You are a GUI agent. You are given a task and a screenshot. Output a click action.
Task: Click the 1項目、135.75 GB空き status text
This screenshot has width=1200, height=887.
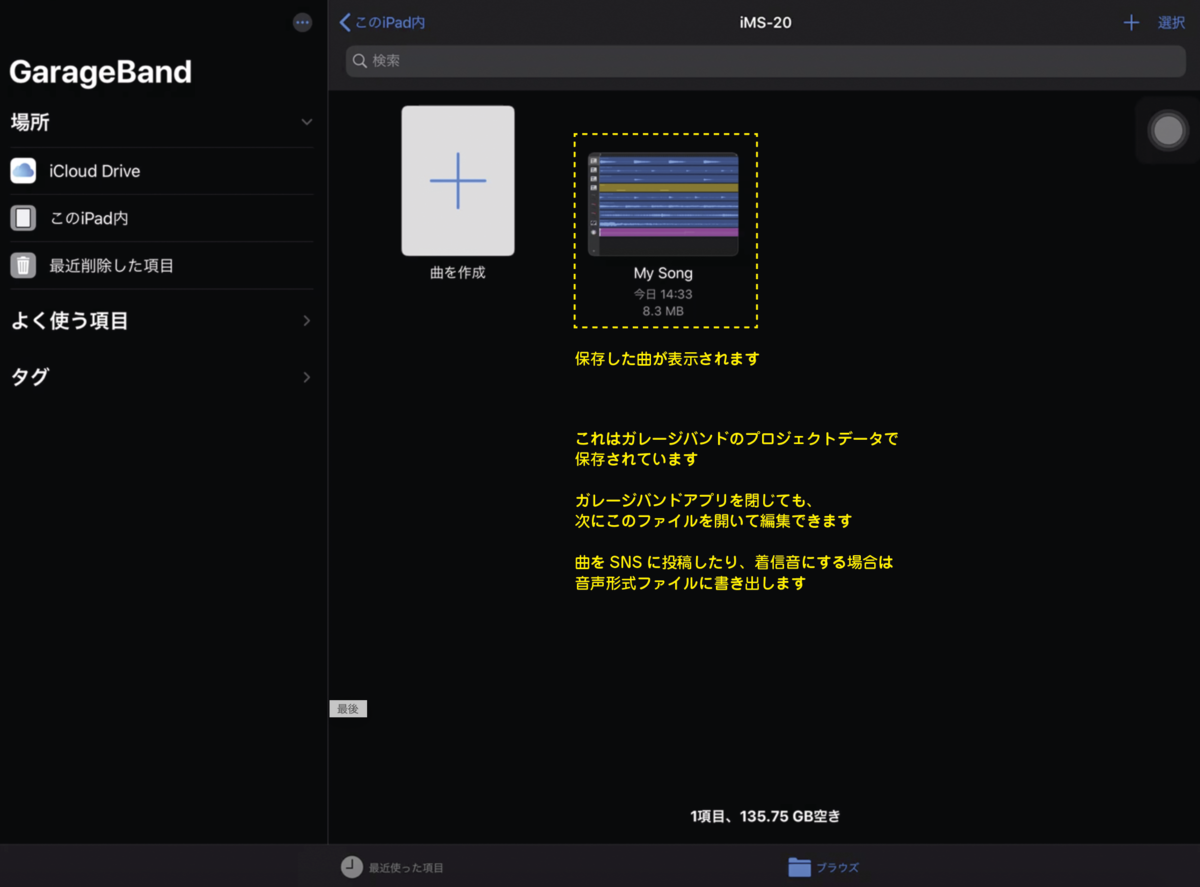click(765, 816)
